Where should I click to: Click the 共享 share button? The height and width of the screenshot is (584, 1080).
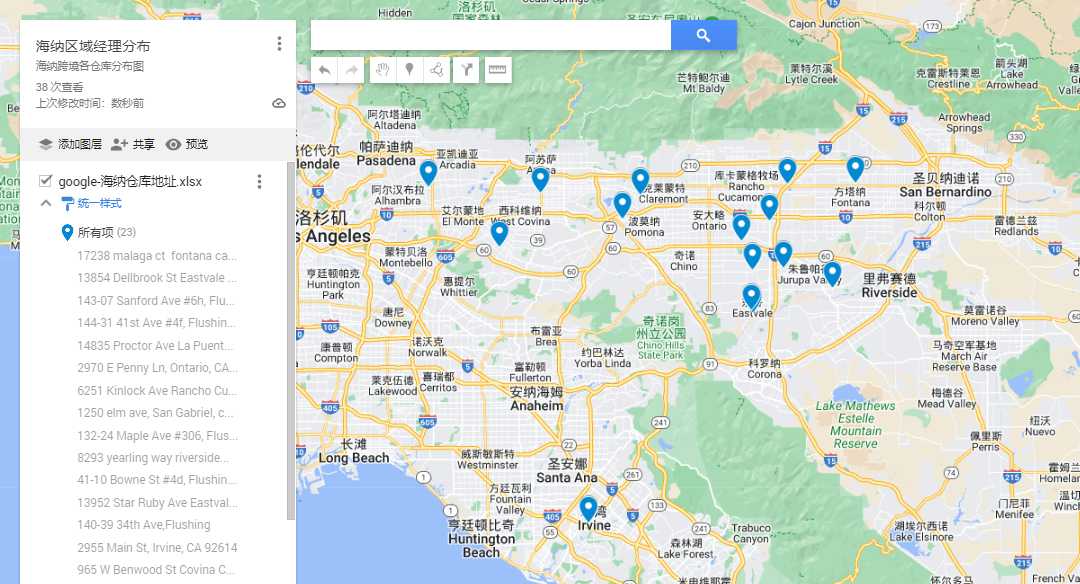[133, 144]
